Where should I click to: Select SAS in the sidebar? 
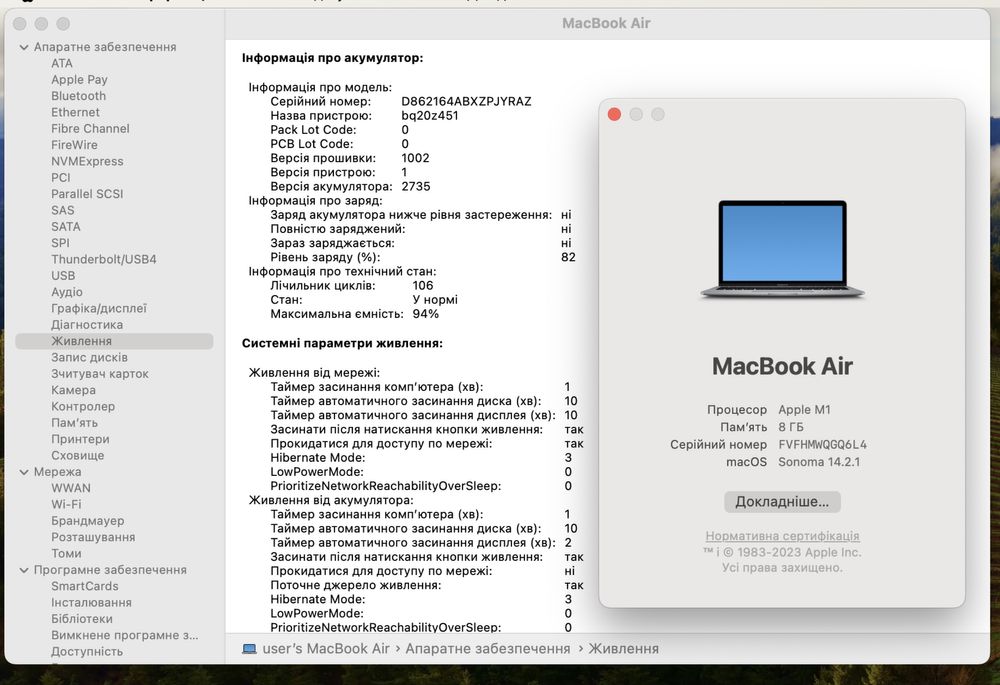click(62, 210)
